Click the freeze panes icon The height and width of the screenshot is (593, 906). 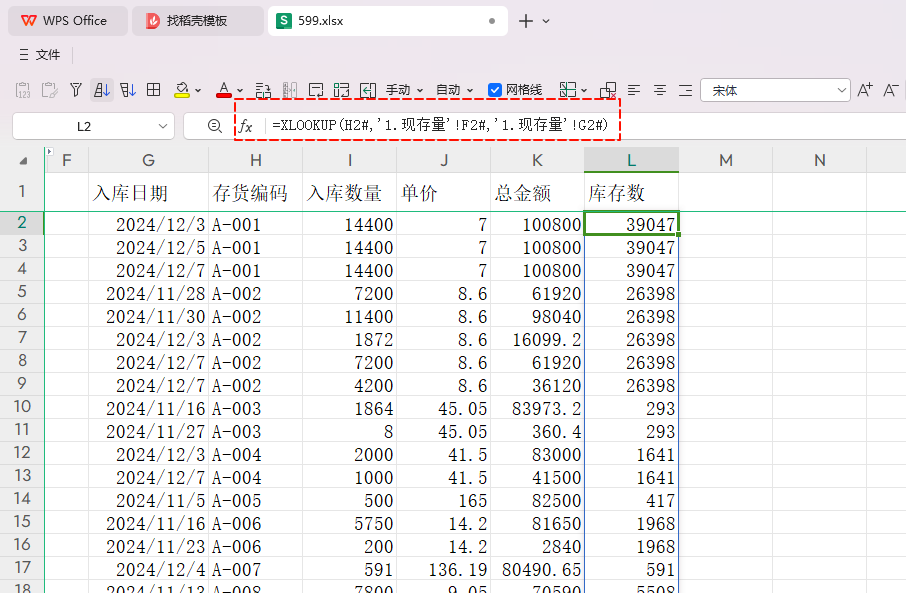(341, 90)
